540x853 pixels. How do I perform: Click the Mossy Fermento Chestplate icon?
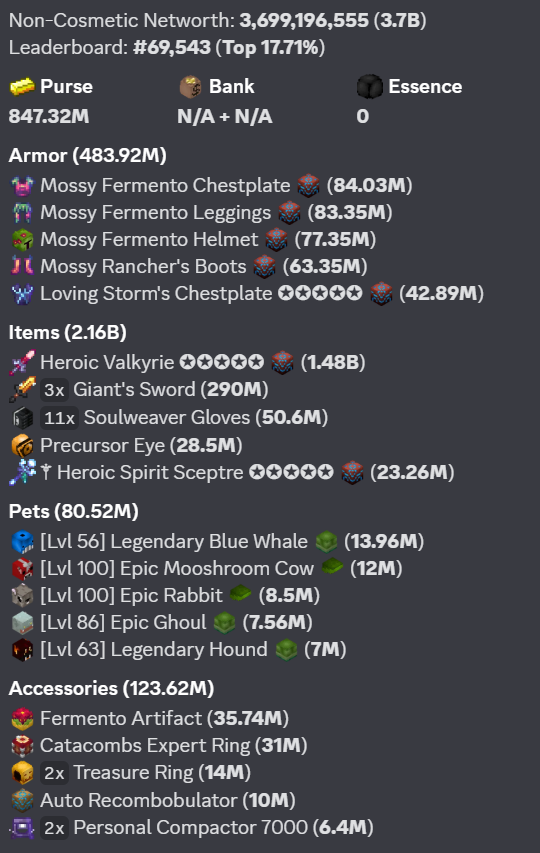[x=22, y=186]
